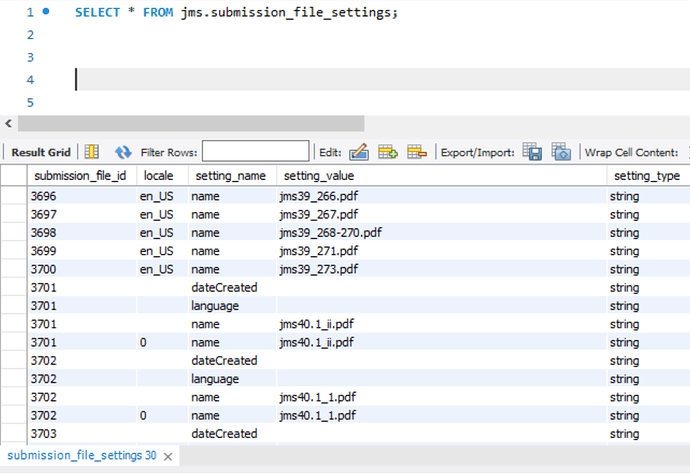This screenshot has height=473, width=690.
Task: Click the editor horizontal scrollbar thumb
Action: (x=191, y=124)
